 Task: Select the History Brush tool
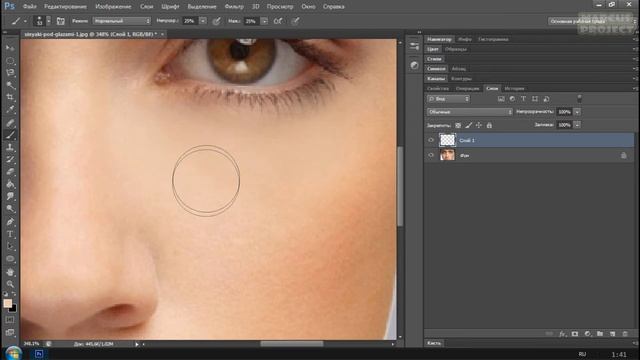coord(10,159)
